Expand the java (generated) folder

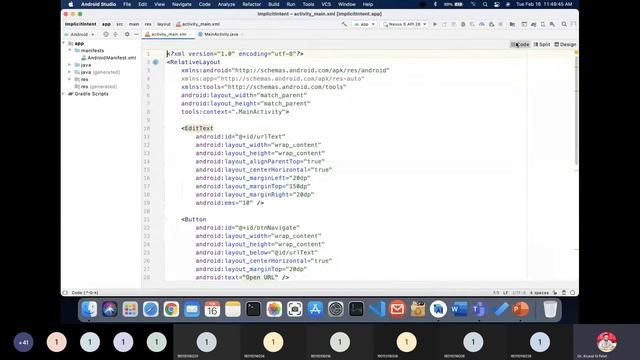click(70, 72)
